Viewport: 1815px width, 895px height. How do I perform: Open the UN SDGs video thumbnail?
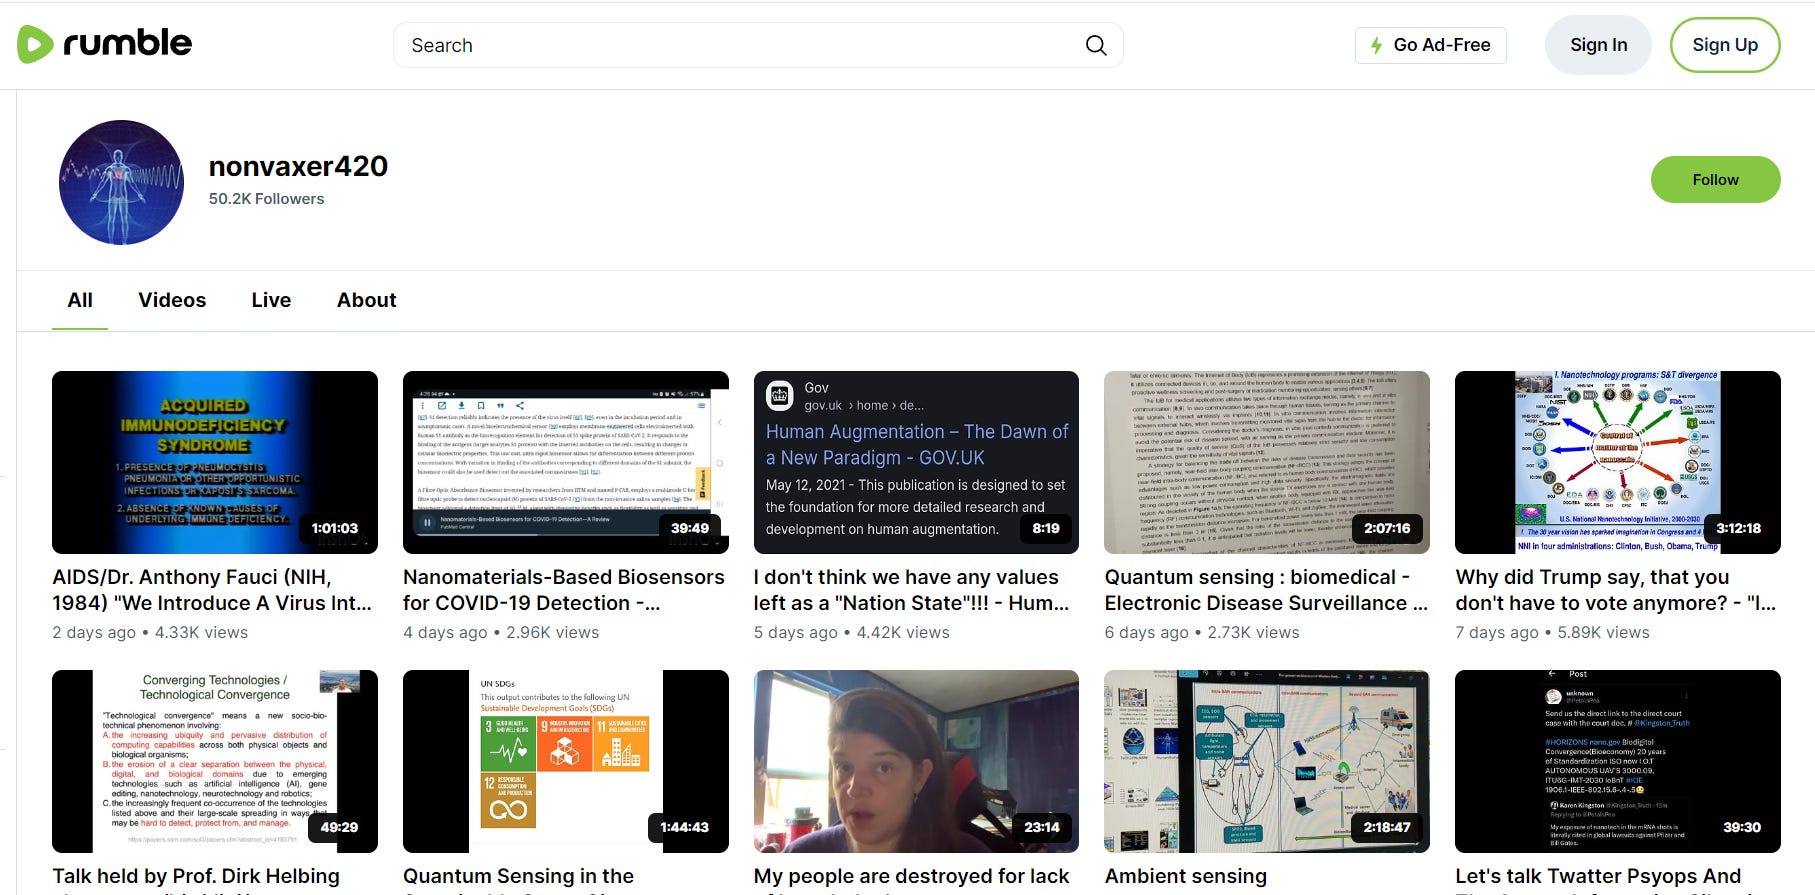[565, 761]
